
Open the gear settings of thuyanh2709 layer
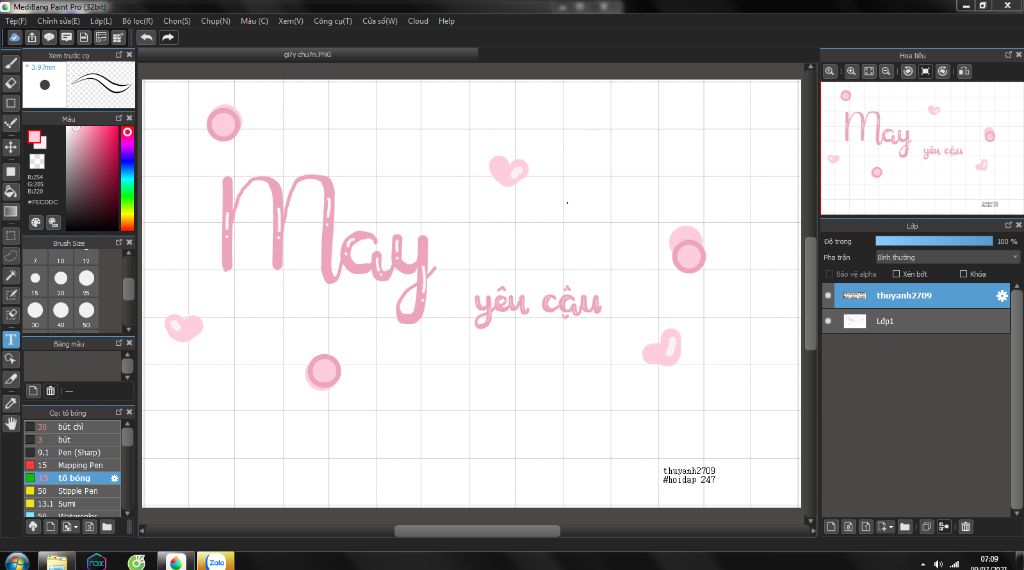coord(1001,296)
